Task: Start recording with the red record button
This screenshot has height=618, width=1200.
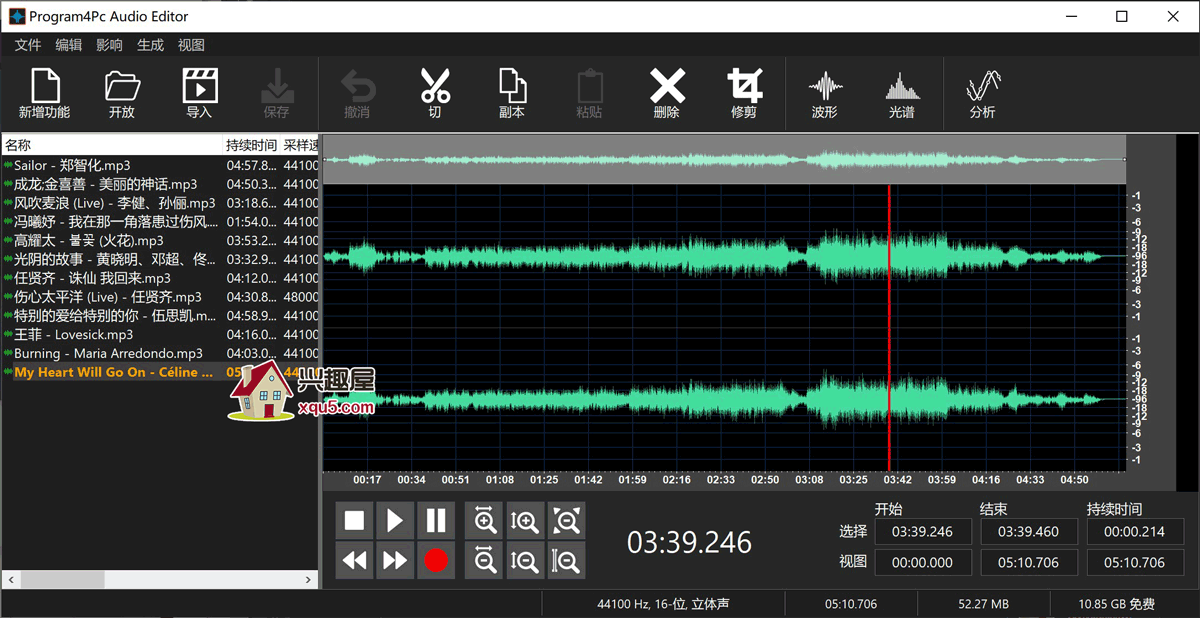Action: pyautogui.click(x=436, y=560)
